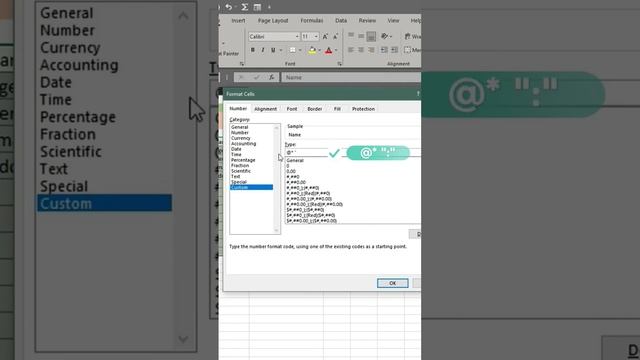640x360 pixels.
Task: Click the Align Left icon
Action: coord(351,50)
